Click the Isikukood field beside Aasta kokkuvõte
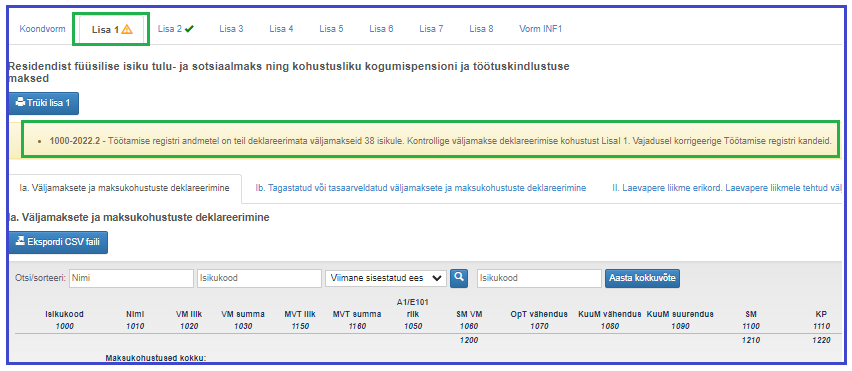Screen dimensions: 852x371 coord(539,278)
